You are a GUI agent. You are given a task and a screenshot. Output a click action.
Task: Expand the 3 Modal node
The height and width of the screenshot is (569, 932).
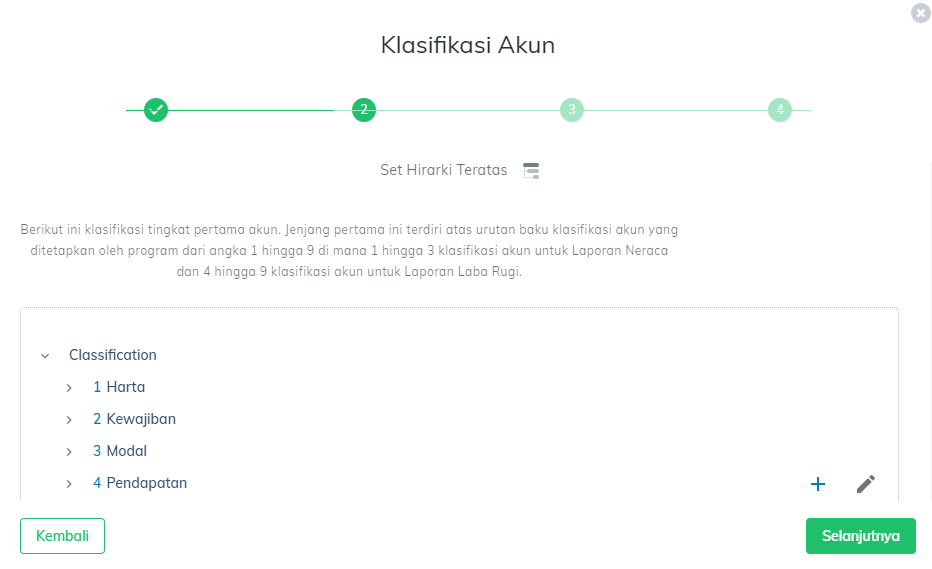pyautogui.click(x=69, y=452)
